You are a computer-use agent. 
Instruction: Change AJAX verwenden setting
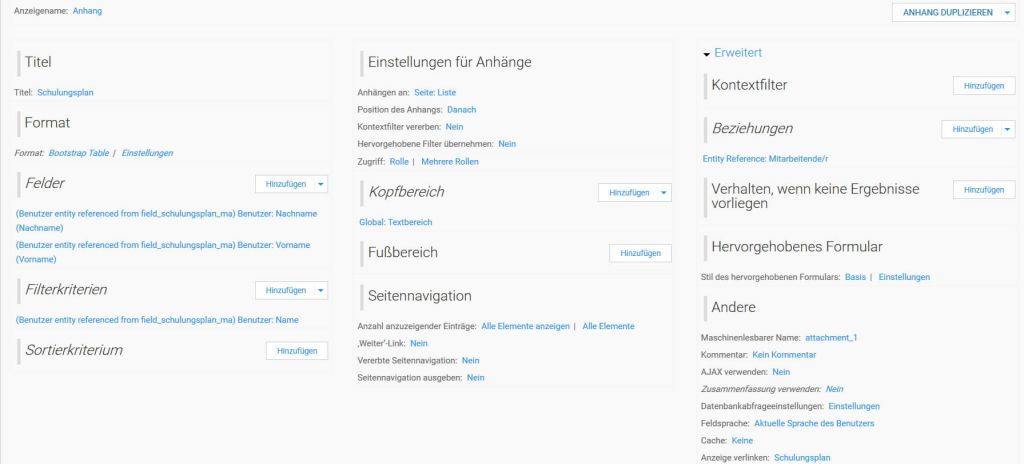coord(781,372)
